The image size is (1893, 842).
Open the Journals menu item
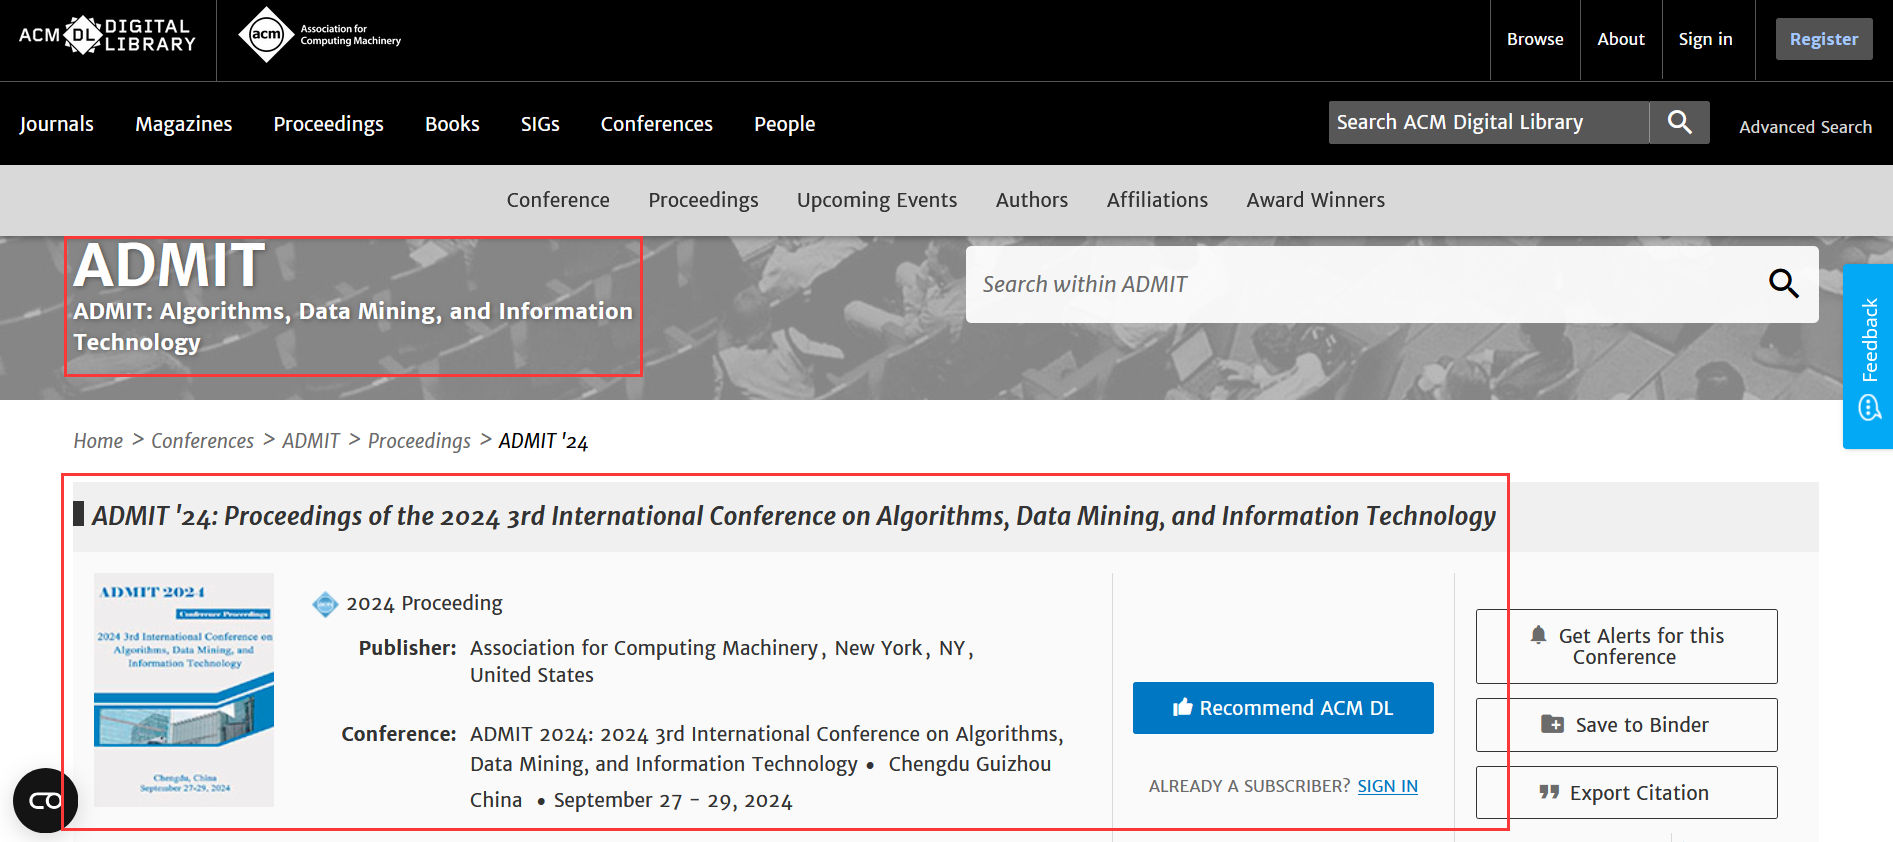(56, 124)
